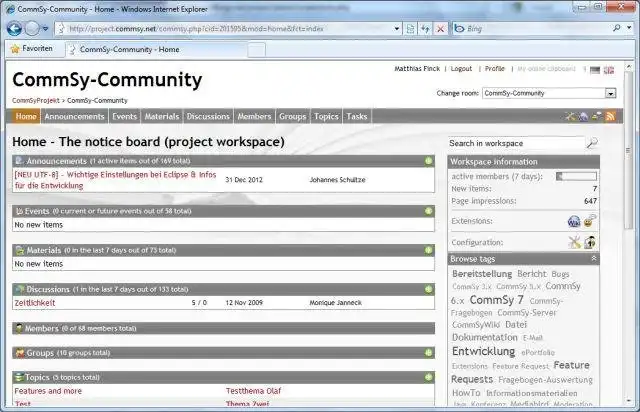
Task: Open the Announcements tab
Action: [x=74, y=116]
